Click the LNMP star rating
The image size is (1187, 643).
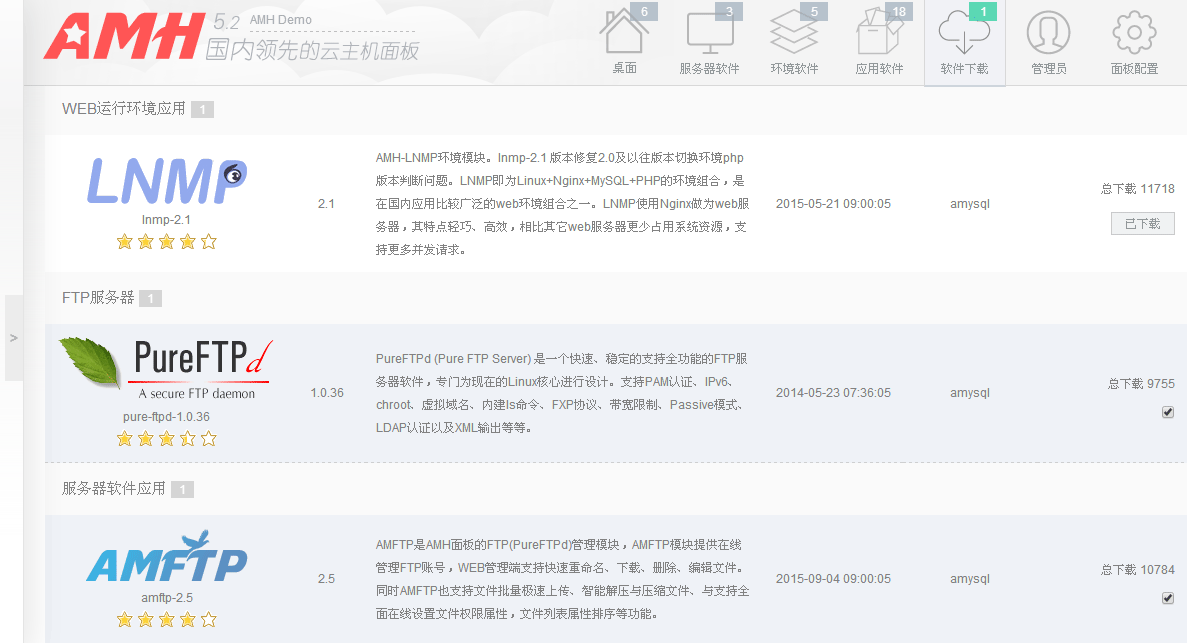[x=166, y=241]
